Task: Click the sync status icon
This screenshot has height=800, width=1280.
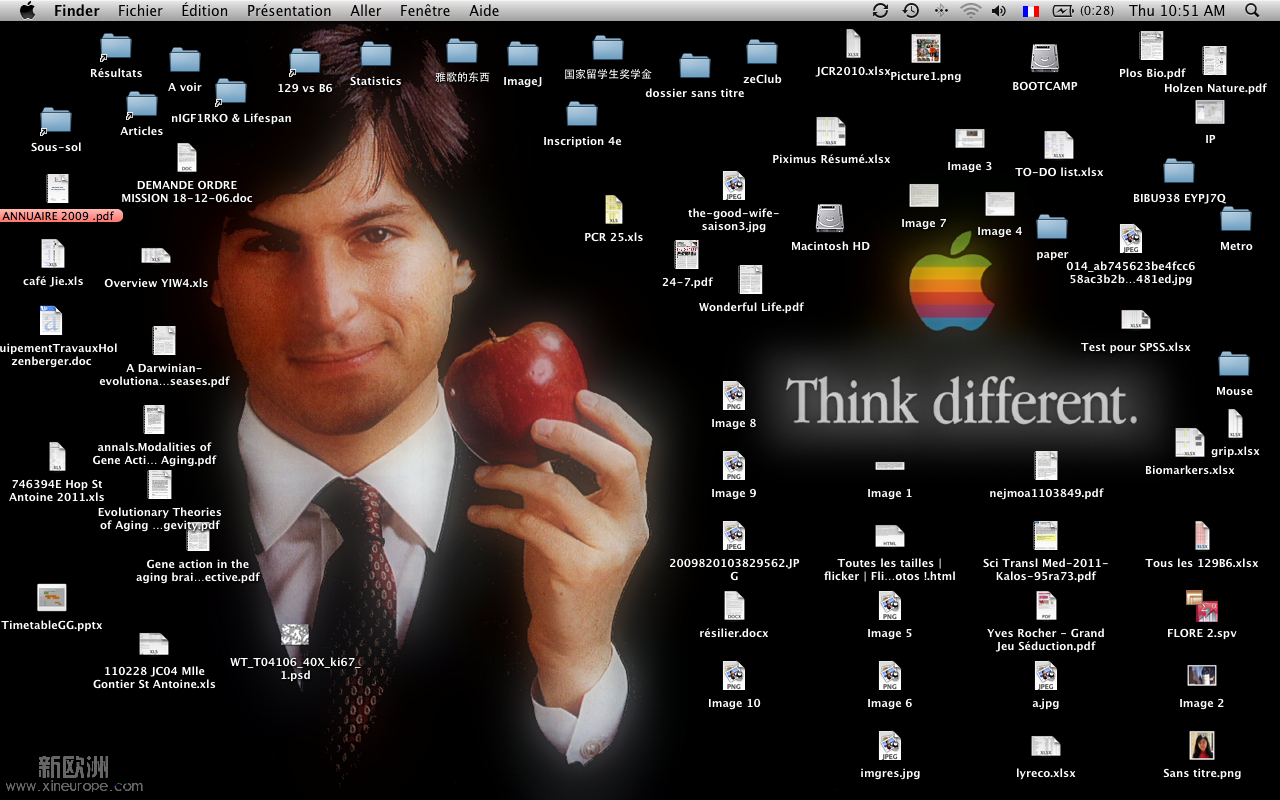Action: (880, 10)
